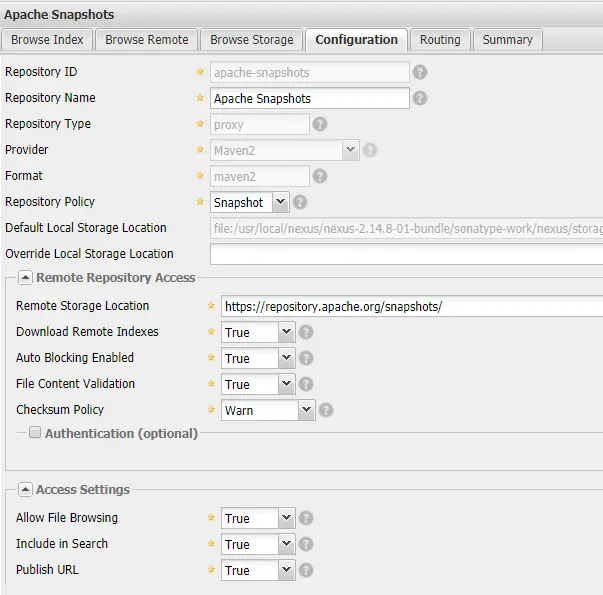Screen dimensions: 603x595
Task: Click help icon beside Repository Policy
Action: pos(300,202)
